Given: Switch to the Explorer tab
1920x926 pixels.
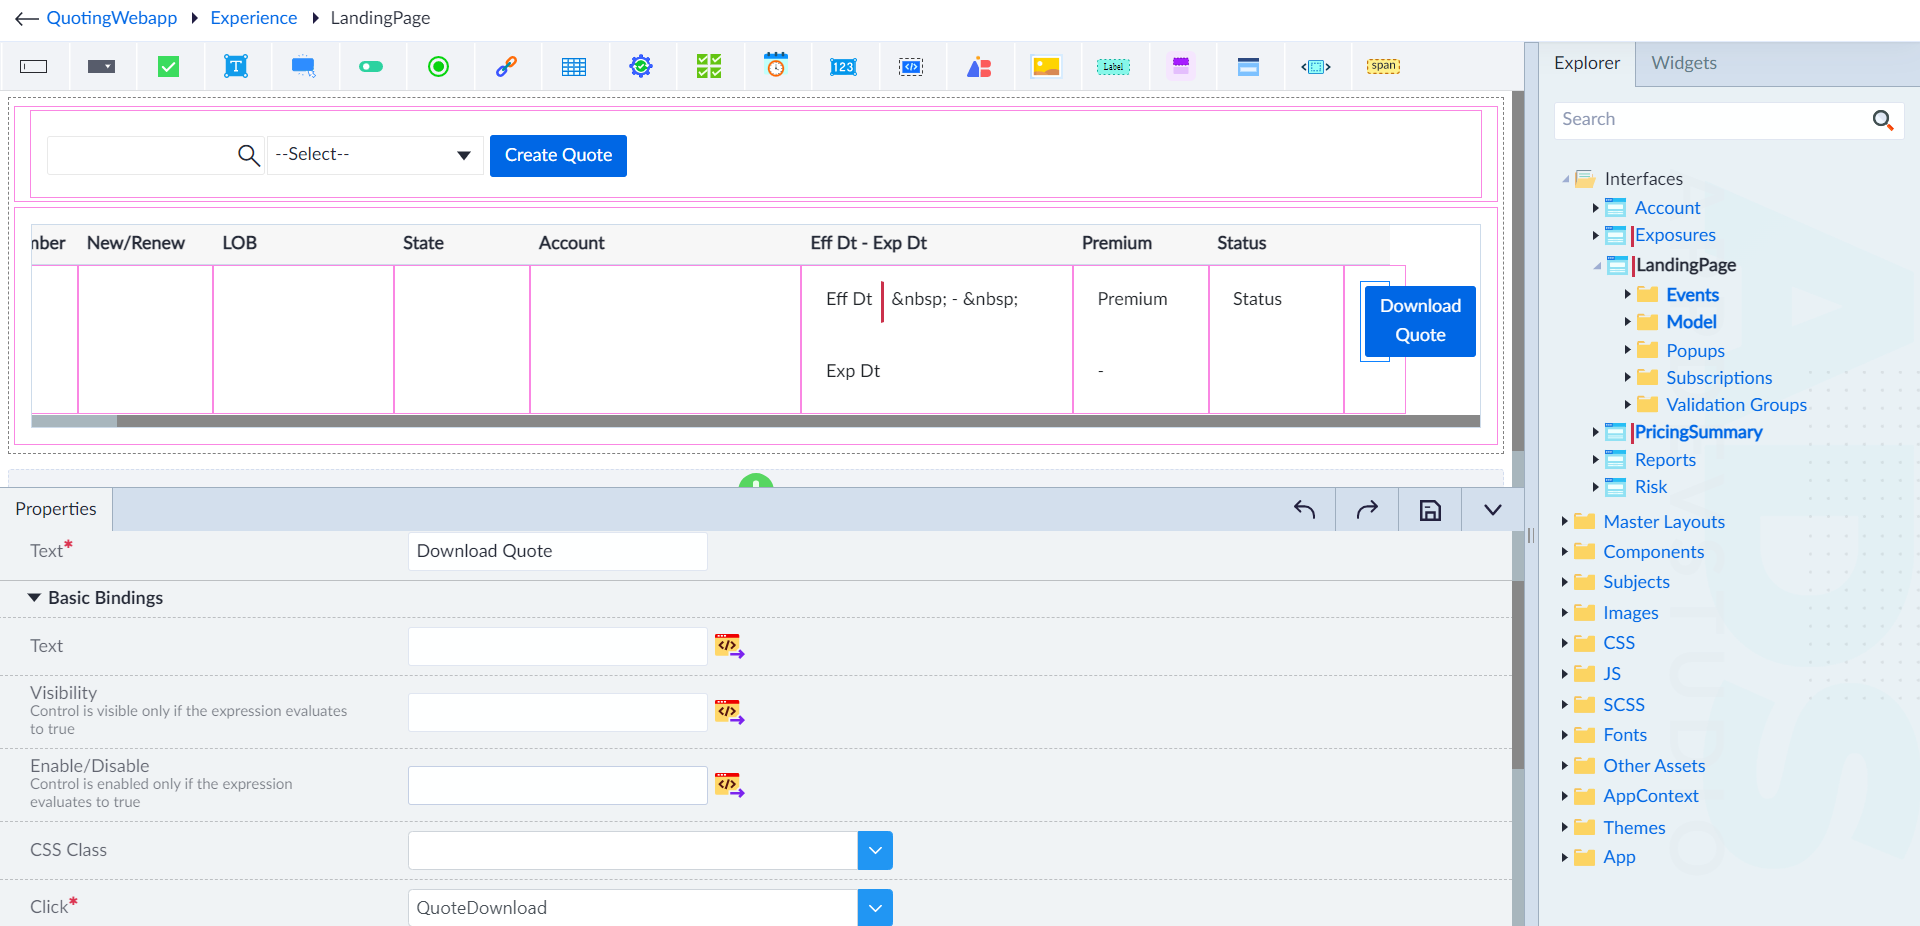Looking at the screenshot, I should tap(1587, 63).
